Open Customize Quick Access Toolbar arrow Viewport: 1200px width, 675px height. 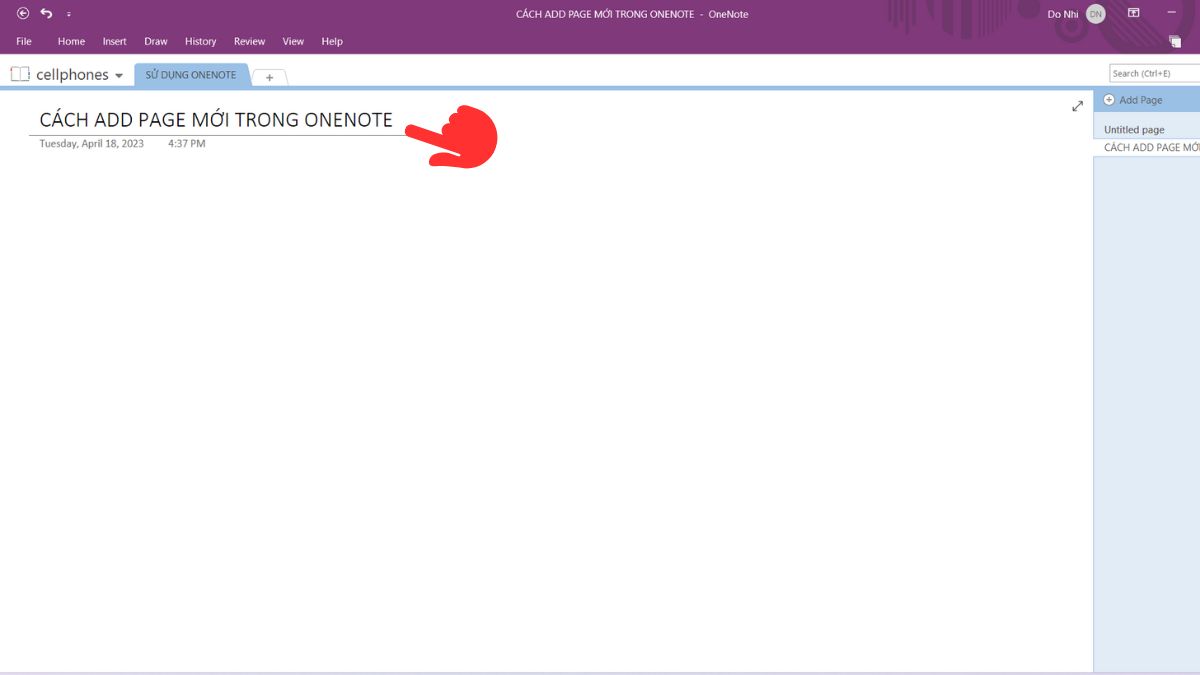[x=69, y=15]
